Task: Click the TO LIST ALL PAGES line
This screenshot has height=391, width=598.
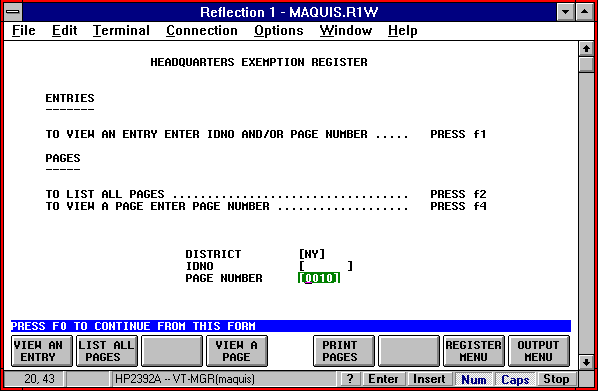Action: (x=266, y=194)
